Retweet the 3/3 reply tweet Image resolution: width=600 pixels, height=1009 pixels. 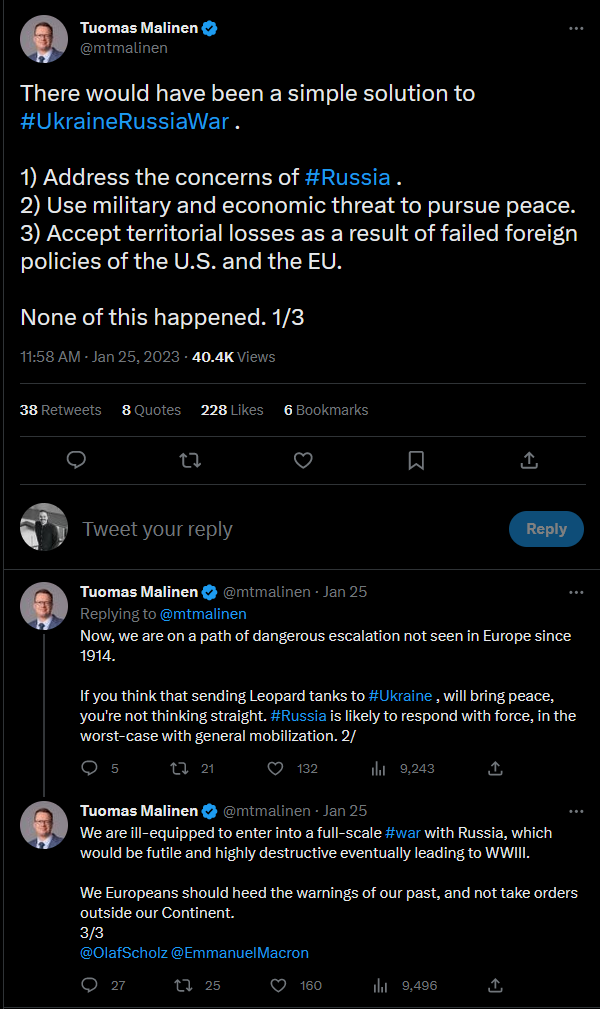(x=183, y=985)
